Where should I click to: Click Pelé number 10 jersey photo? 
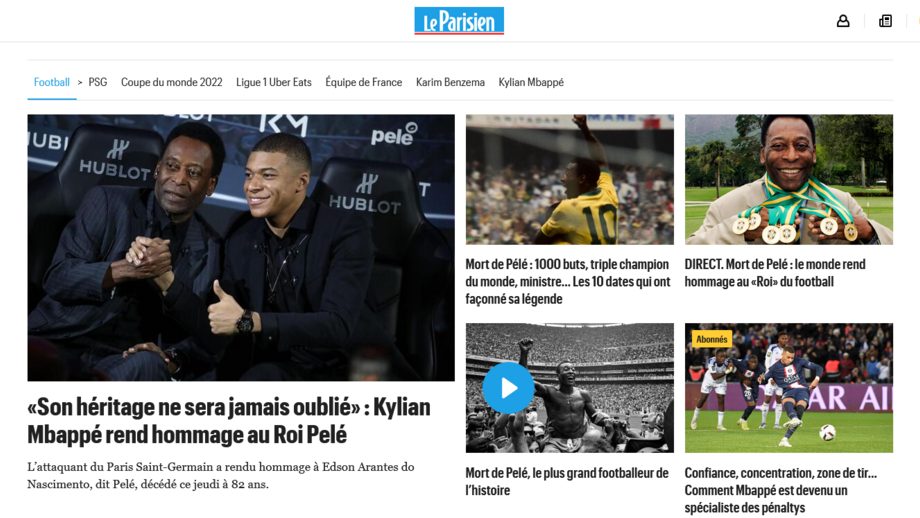[570, 180]
